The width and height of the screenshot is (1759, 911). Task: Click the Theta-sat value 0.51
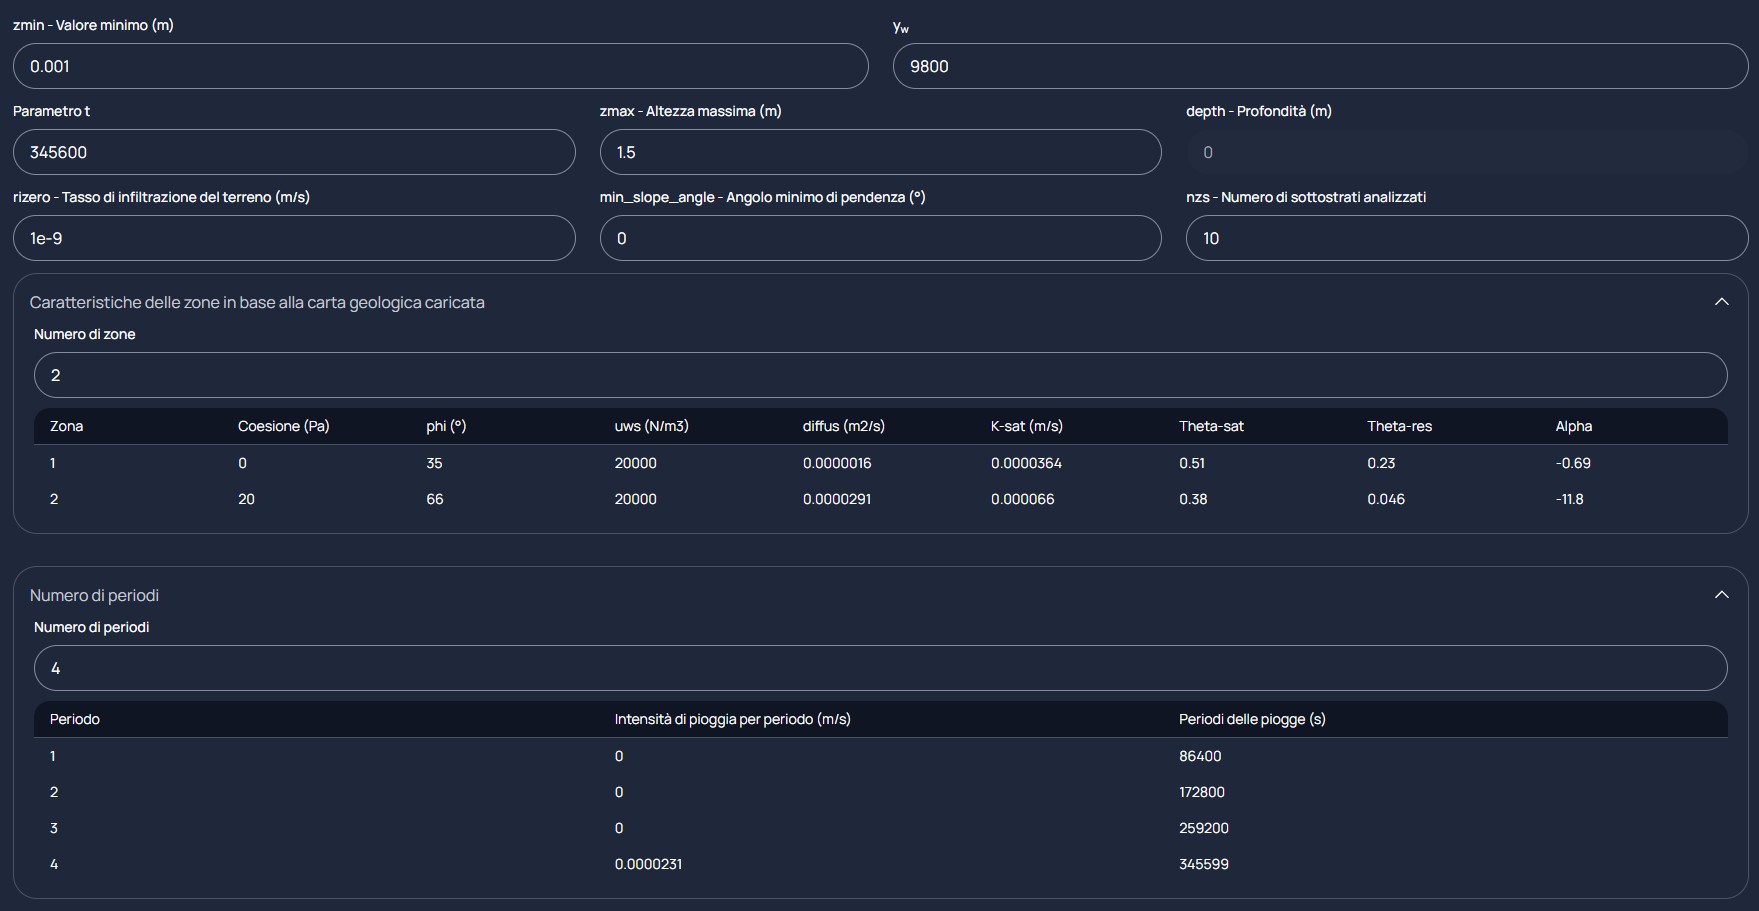tap(1192, 463)
